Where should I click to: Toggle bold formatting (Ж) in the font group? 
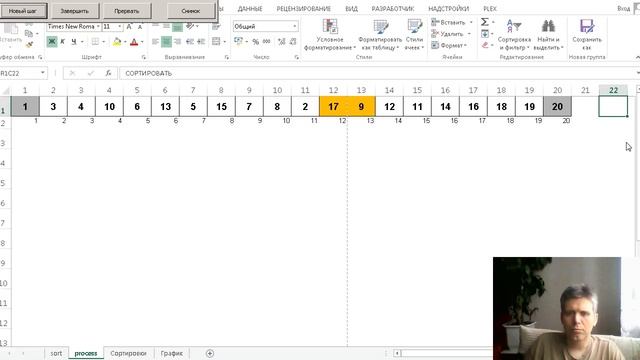51,42
